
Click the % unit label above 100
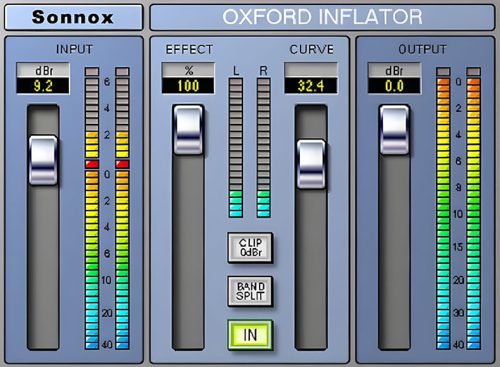[x=188, y=70]
